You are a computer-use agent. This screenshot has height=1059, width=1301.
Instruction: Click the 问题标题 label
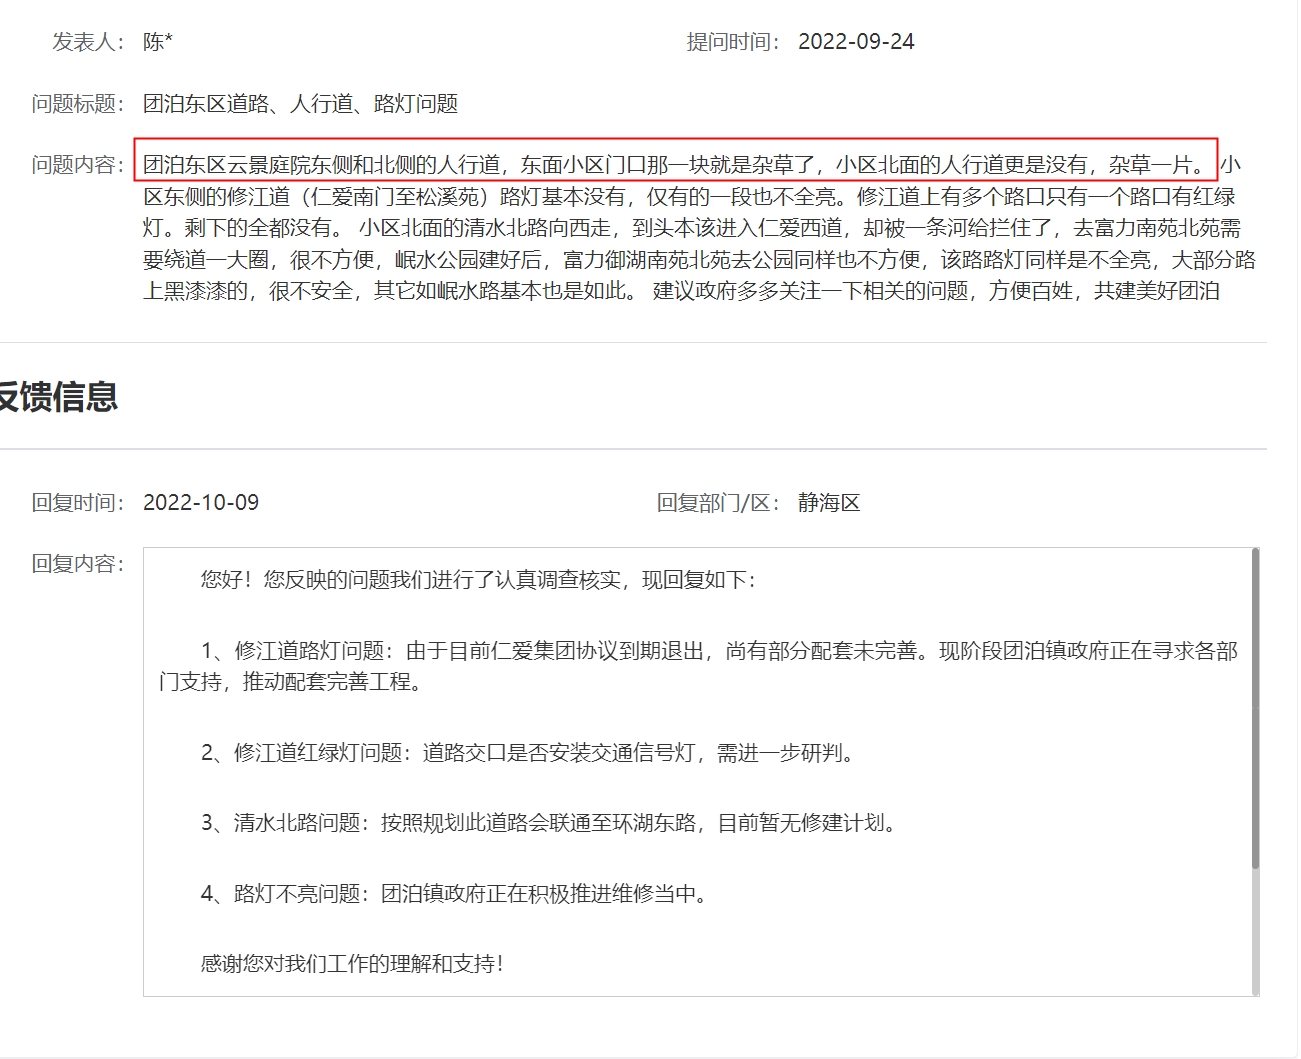click(78, 104)
